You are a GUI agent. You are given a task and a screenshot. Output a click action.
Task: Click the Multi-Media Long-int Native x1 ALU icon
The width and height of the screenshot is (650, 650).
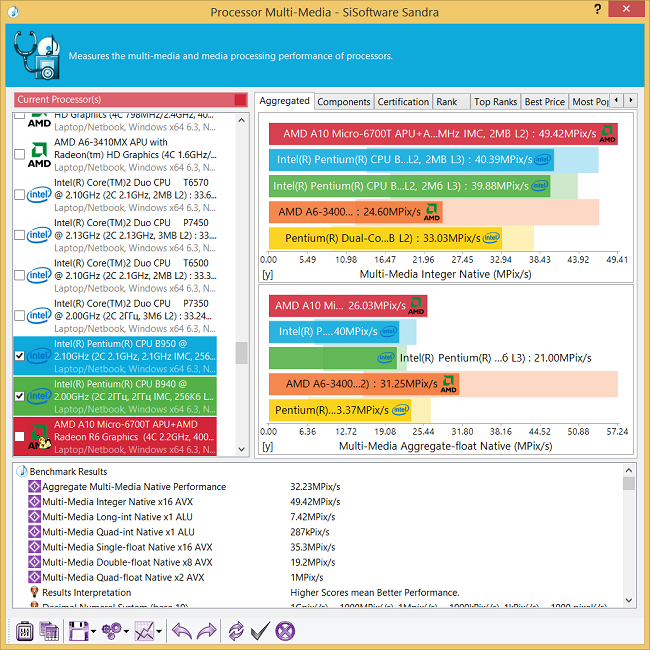click(34, 517)
